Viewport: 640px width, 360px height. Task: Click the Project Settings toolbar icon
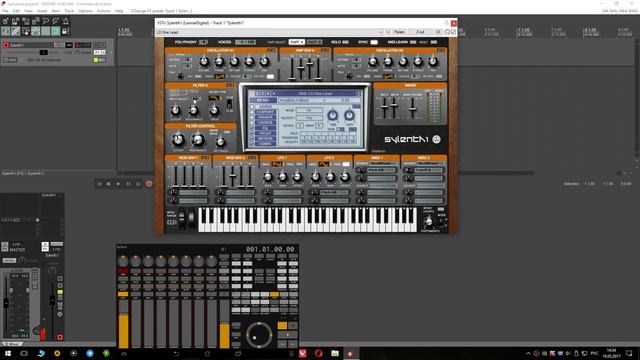click(x=36, y=21)
